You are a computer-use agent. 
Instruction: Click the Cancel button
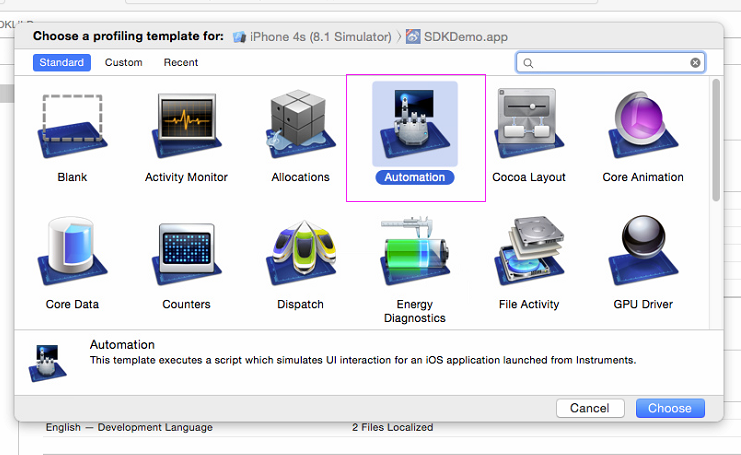pos(590,408)
